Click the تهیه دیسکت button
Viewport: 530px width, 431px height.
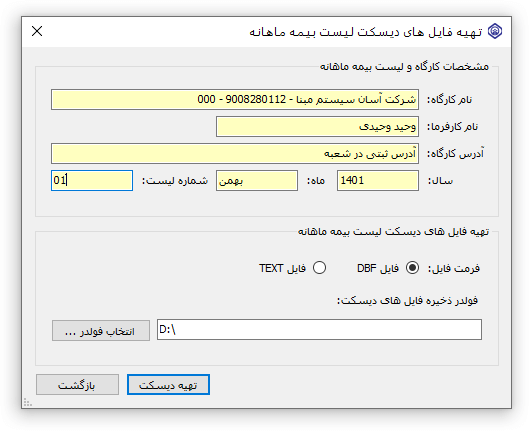click(168, 384)
